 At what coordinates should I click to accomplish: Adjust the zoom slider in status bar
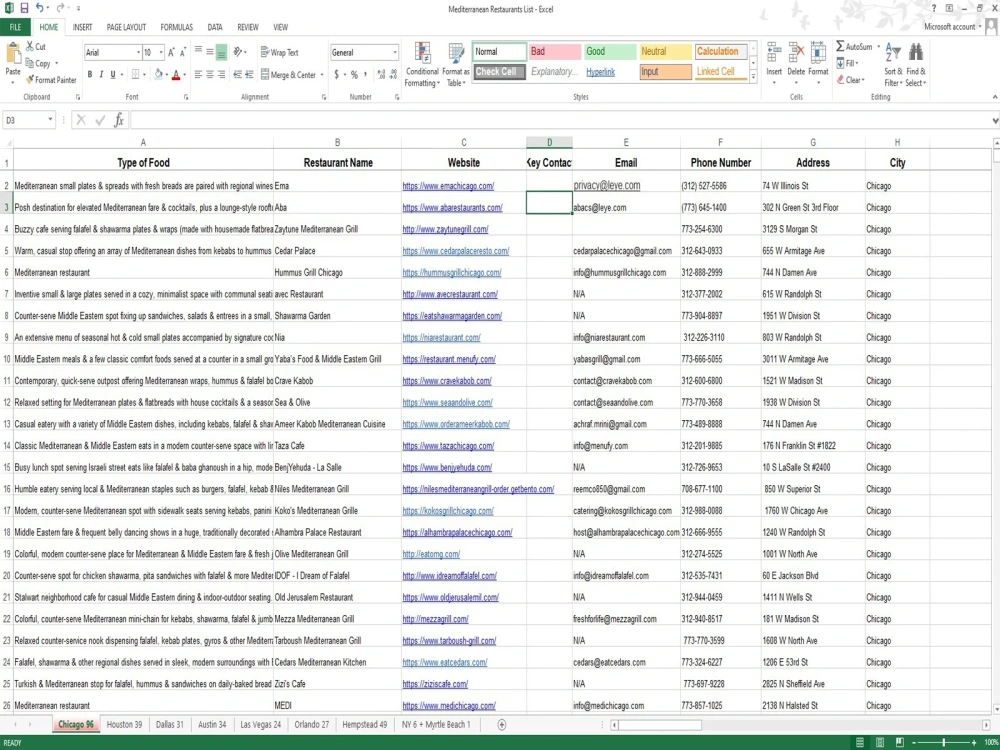point(944,742)
